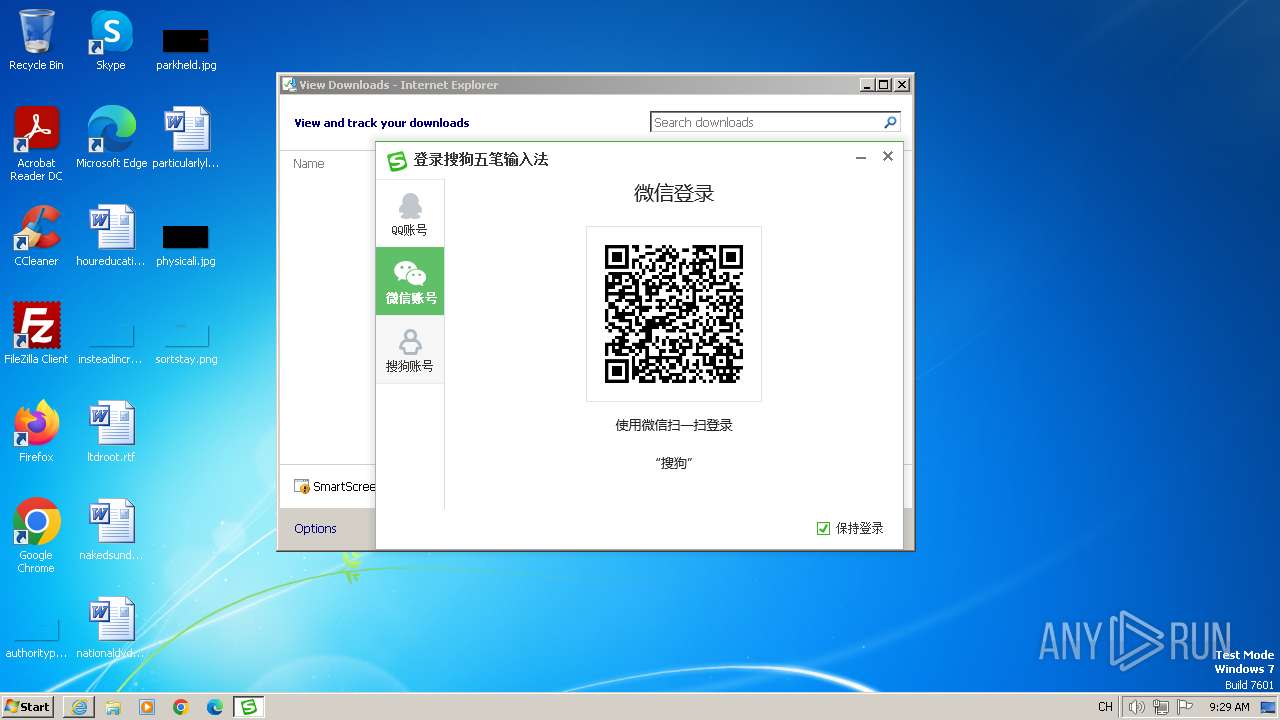
Task: Select the particularlyl... Word document
Action: pyautogui.click(x=186, y=138)
